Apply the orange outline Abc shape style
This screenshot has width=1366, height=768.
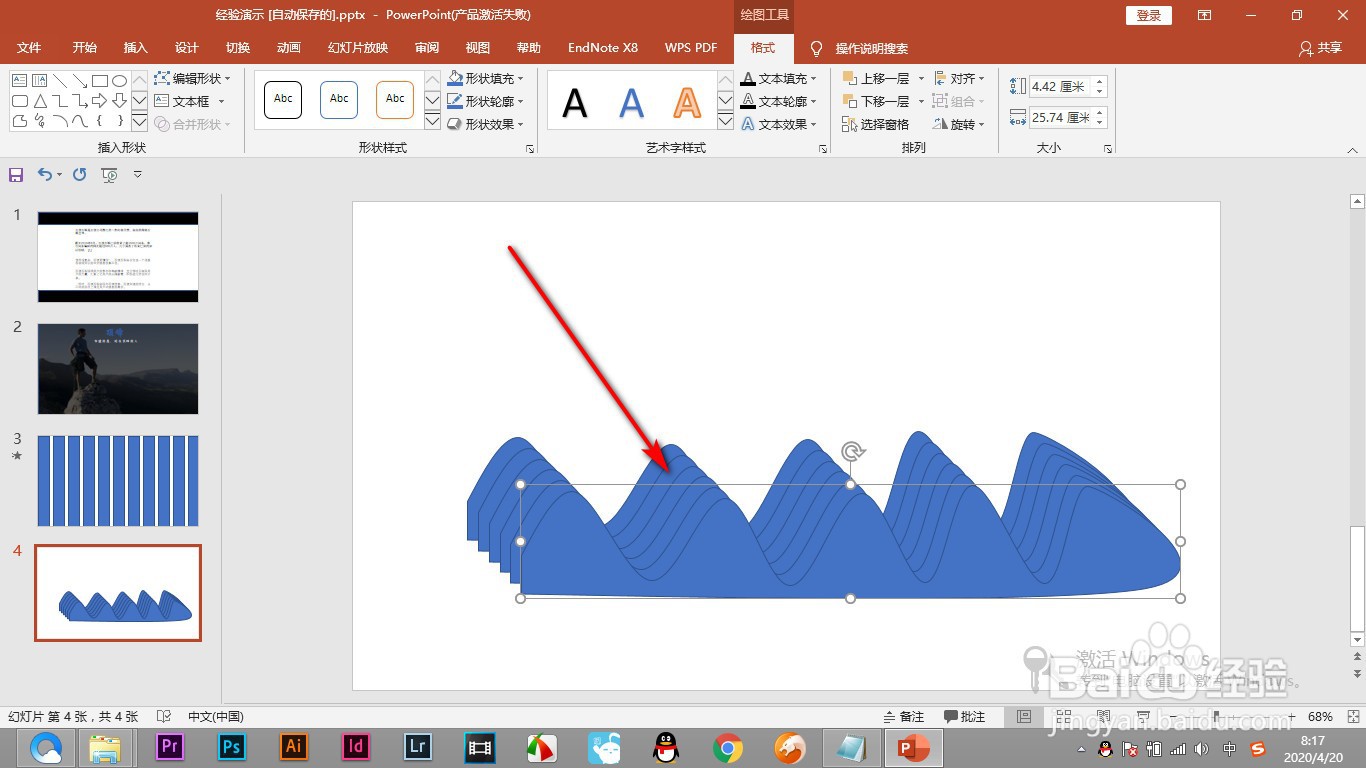[x=395, y=99]
